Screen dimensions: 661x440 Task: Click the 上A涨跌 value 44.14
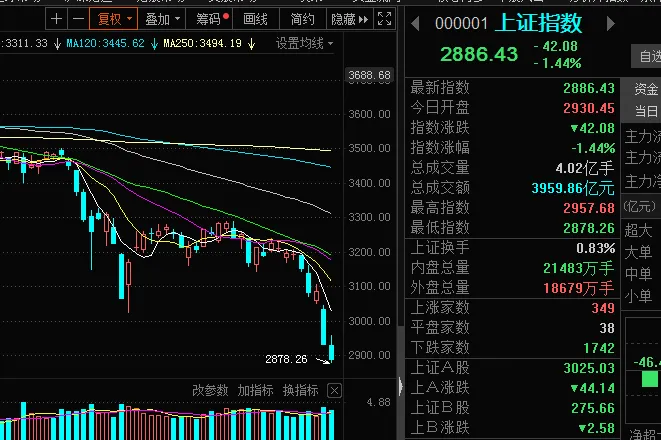(x=592, y=388)
